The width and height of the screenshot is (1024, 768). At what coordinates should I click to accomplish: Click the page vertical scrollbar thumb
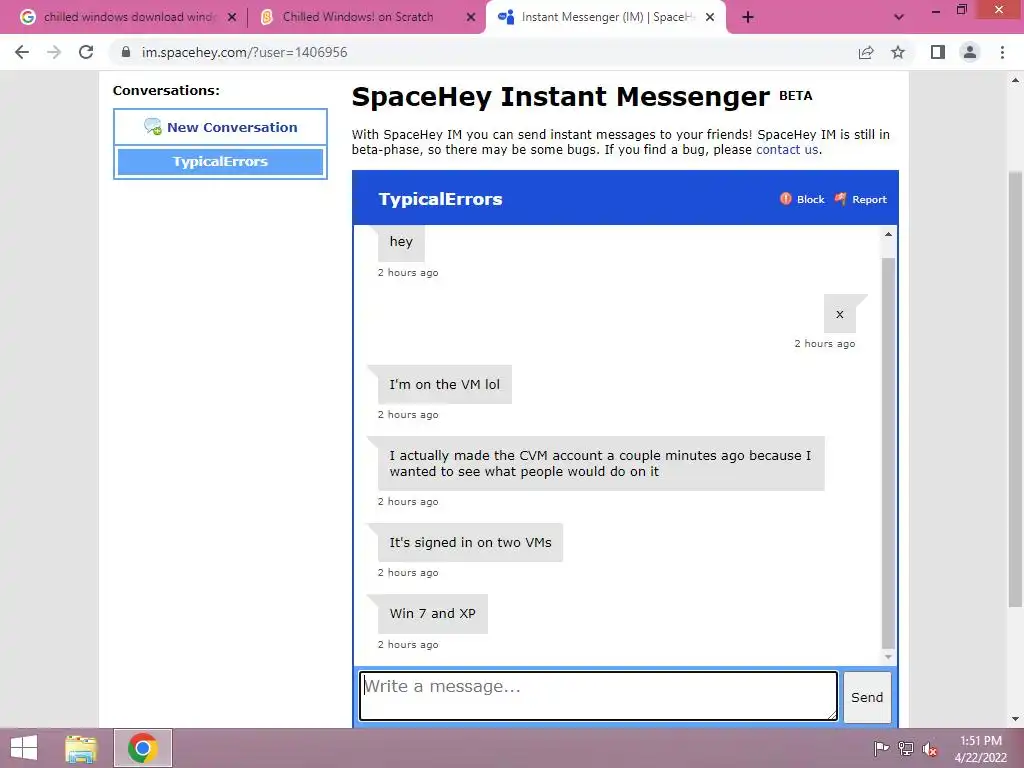coord(1015,389)
